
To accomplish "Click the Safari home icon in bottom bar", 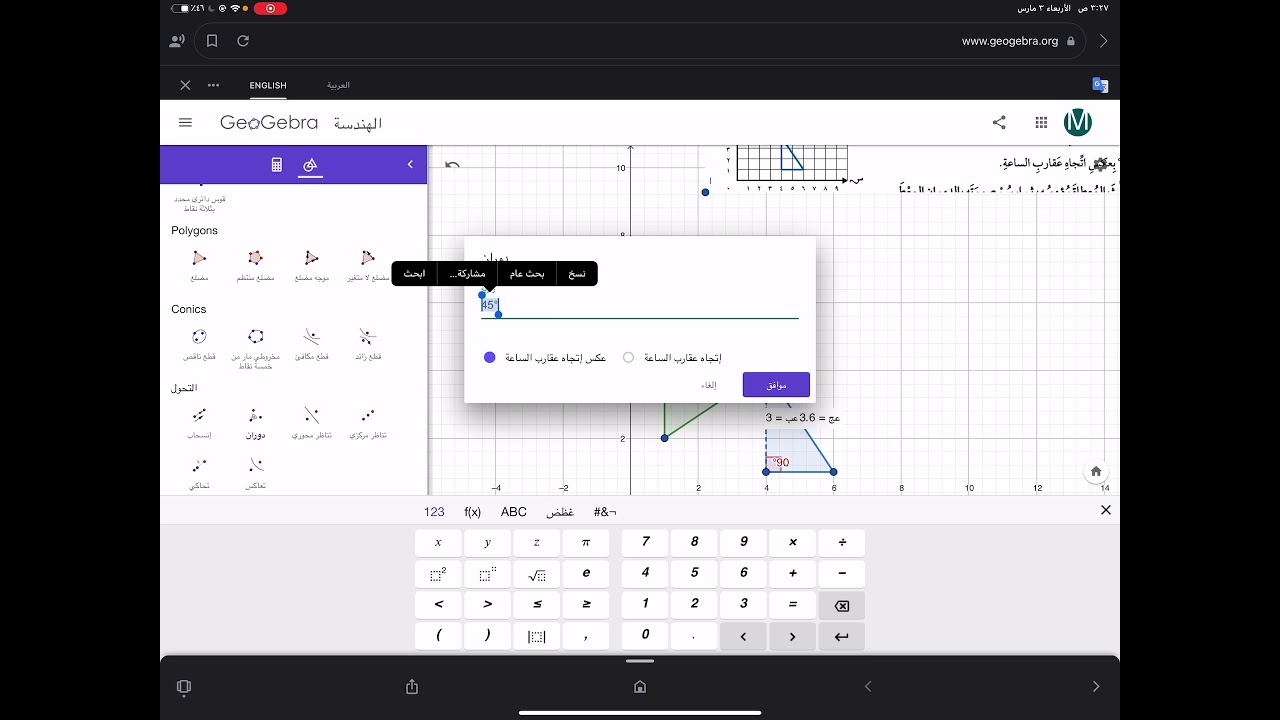I will pyautogui.click(x=640, y=686).
